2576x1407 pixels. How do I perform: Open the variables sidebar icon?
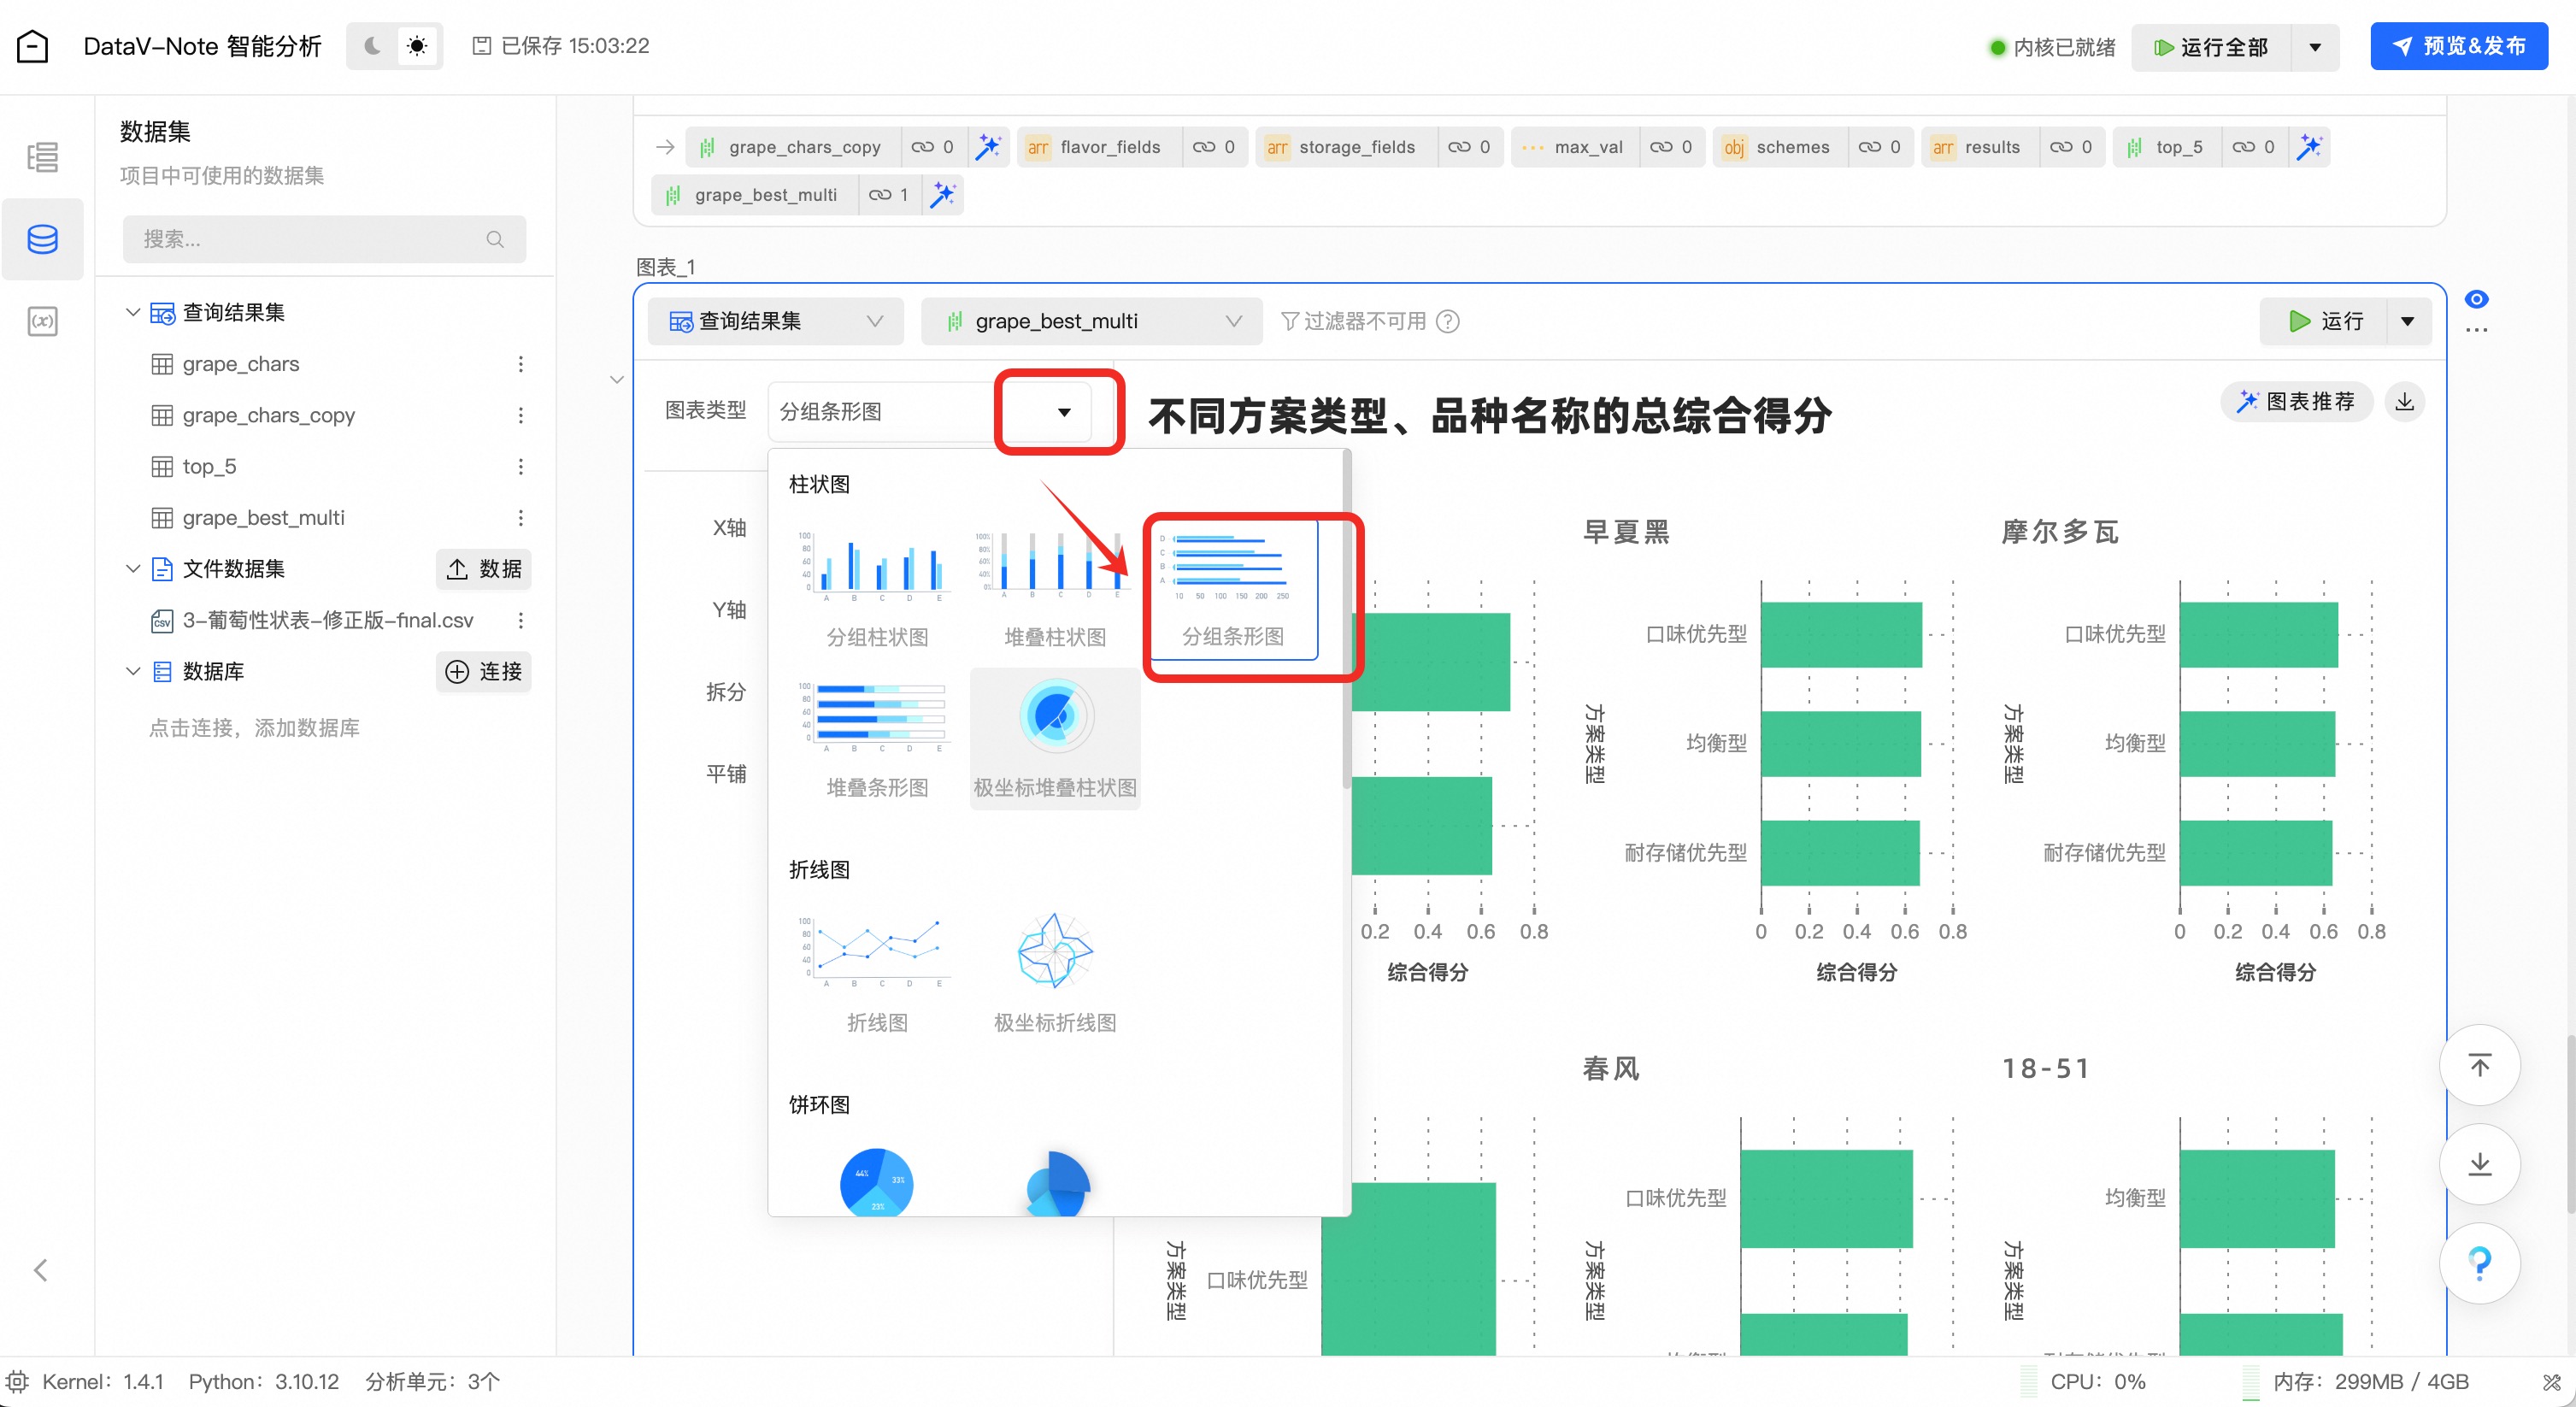[42, 321]
